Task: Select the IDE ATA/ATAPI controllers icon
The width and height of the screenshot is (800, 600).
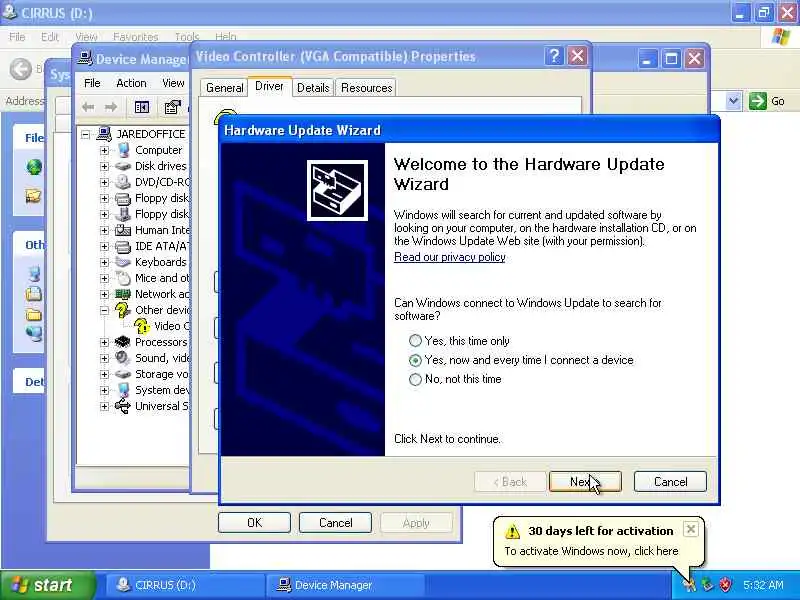Action: (123, 246)
